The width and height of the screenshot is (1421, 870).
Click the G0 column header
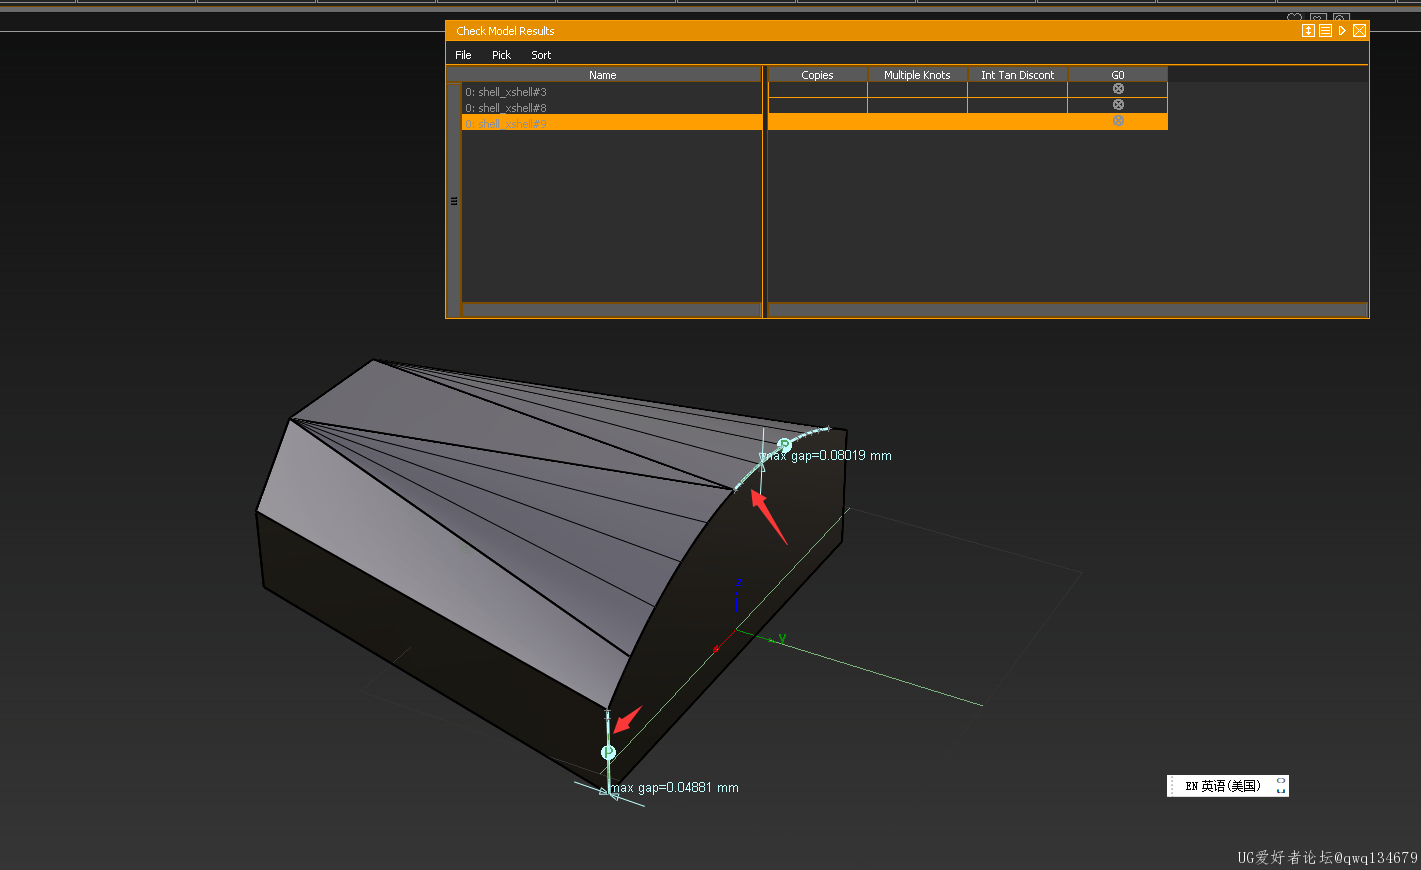coord(1117,75)
